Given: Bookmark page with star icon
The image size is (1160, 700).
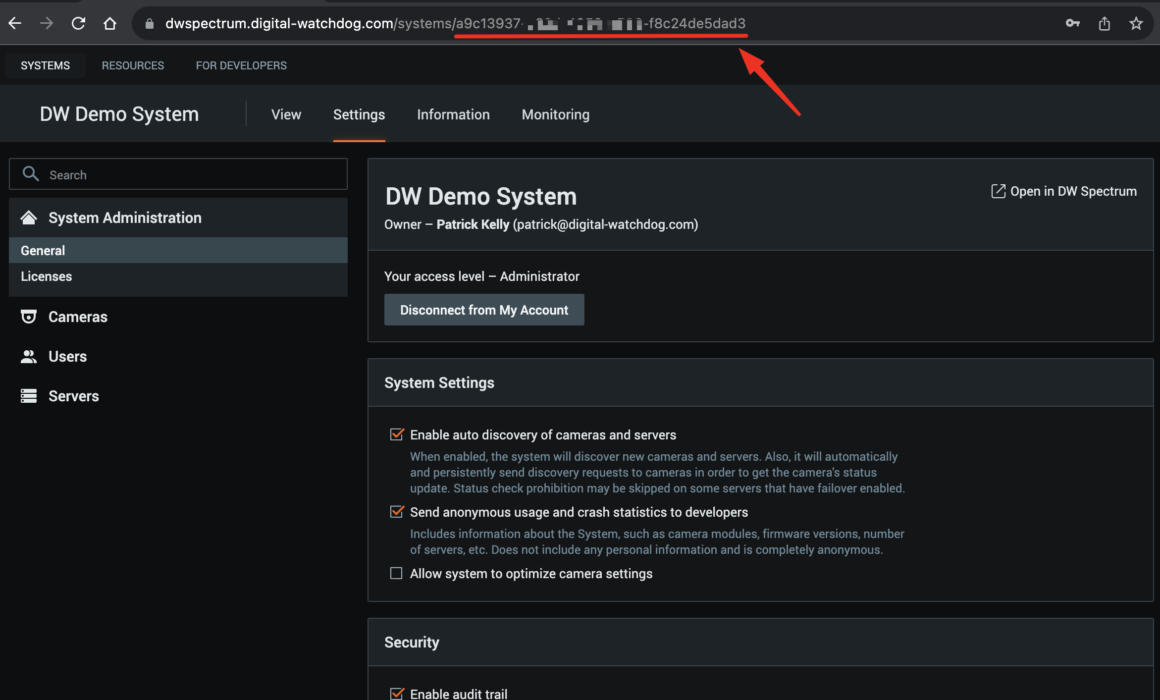Looking at the screenshot, I should pyautogui.click(x=1136, y=24).
